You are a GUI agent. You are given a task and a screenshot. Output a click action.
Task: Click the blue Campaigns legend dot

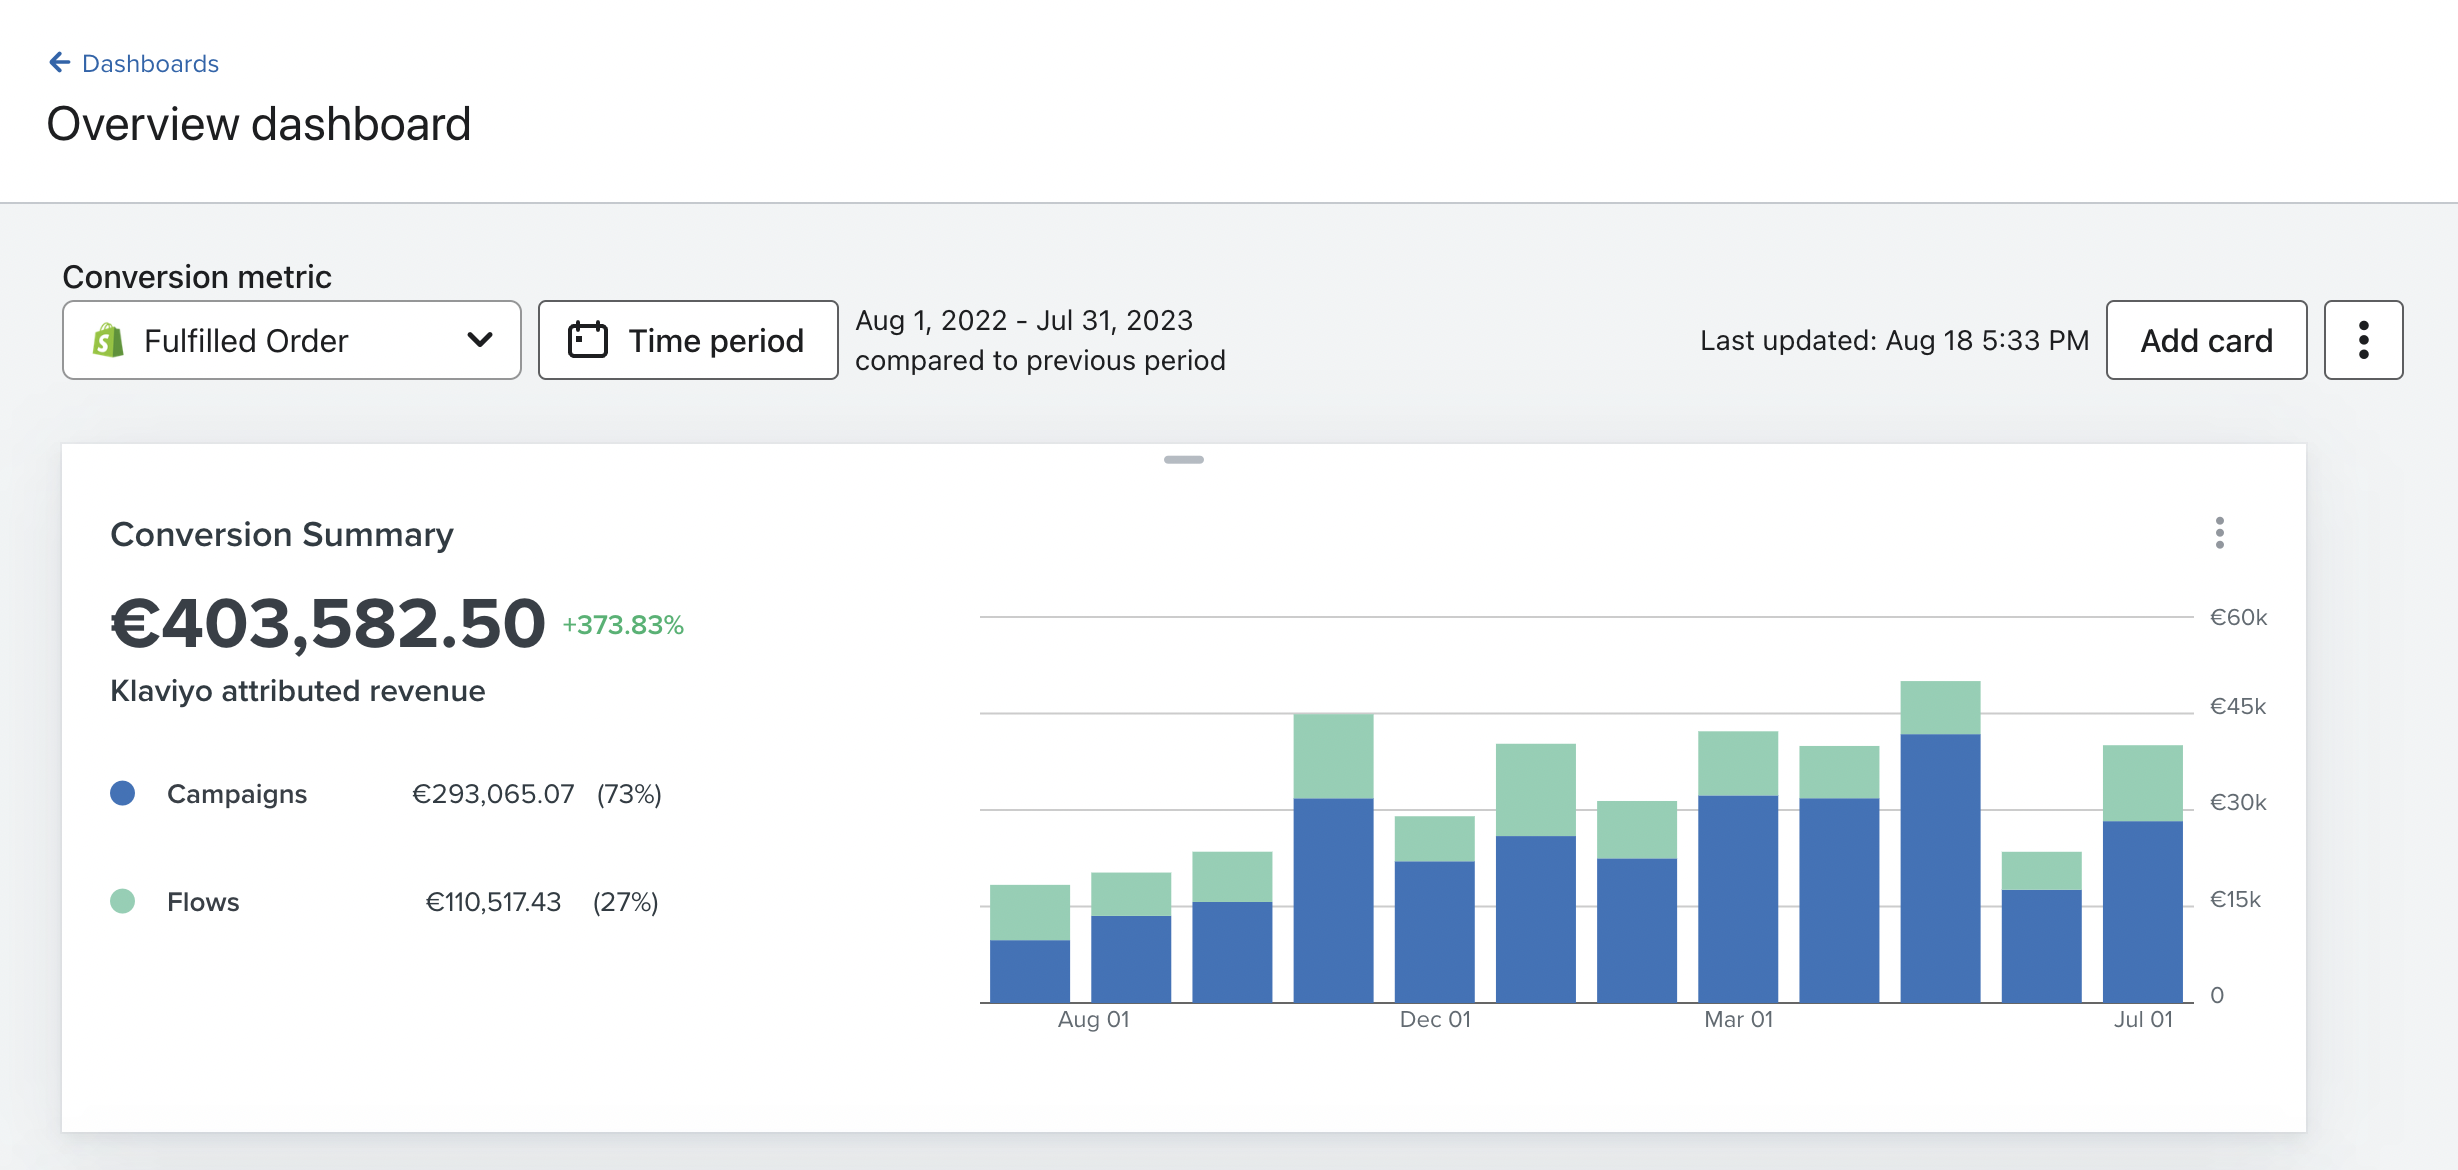point(123,793)
